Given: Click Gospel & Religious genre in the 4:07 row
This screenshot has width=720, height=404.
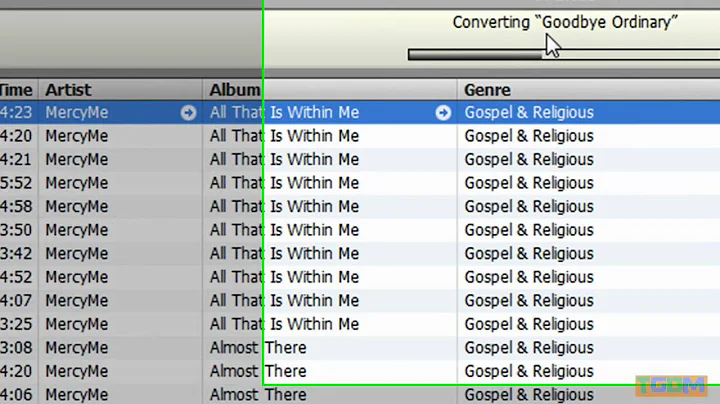Looking at the screenshot, I should 529,301.
